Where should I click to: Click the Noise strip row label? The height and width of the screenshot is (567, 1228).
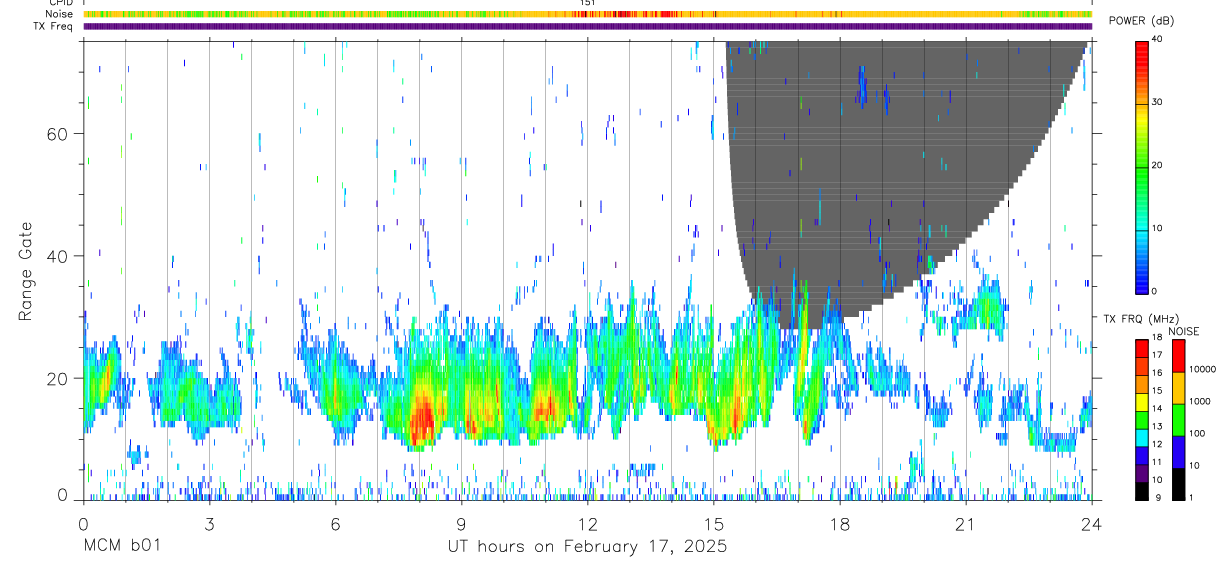pos(59,14)
